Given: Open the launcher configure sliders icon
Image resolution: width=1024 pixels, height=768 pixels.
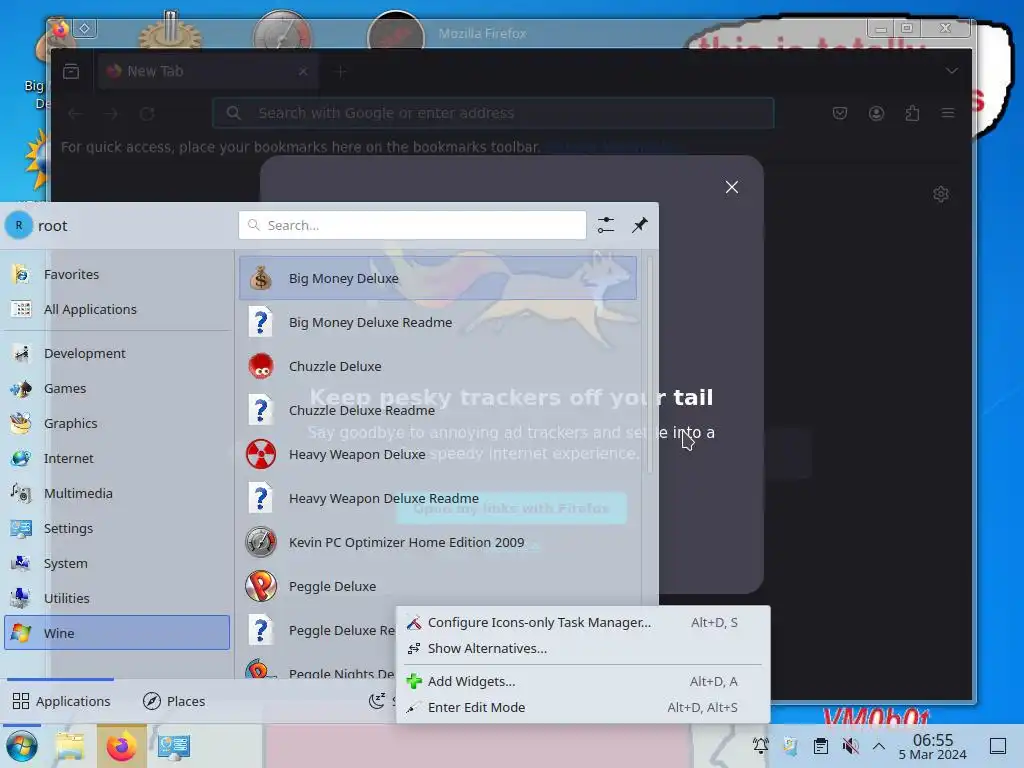Looking at the screenshot, I should [605, 225].
